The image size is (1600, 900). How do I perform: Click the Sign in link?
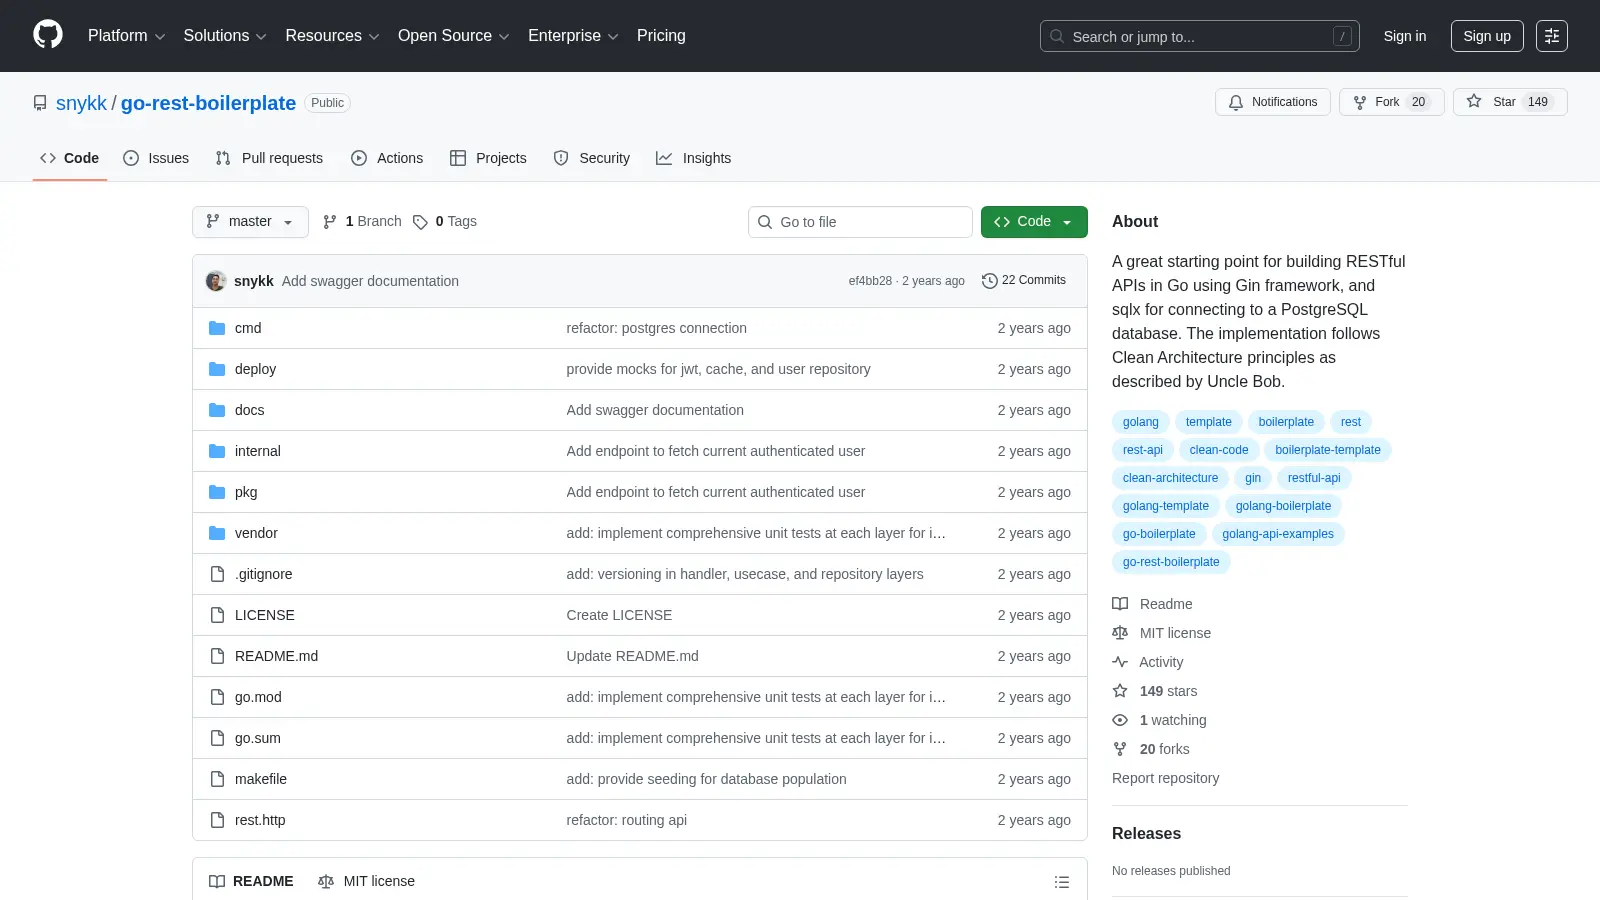(1405, 36)
